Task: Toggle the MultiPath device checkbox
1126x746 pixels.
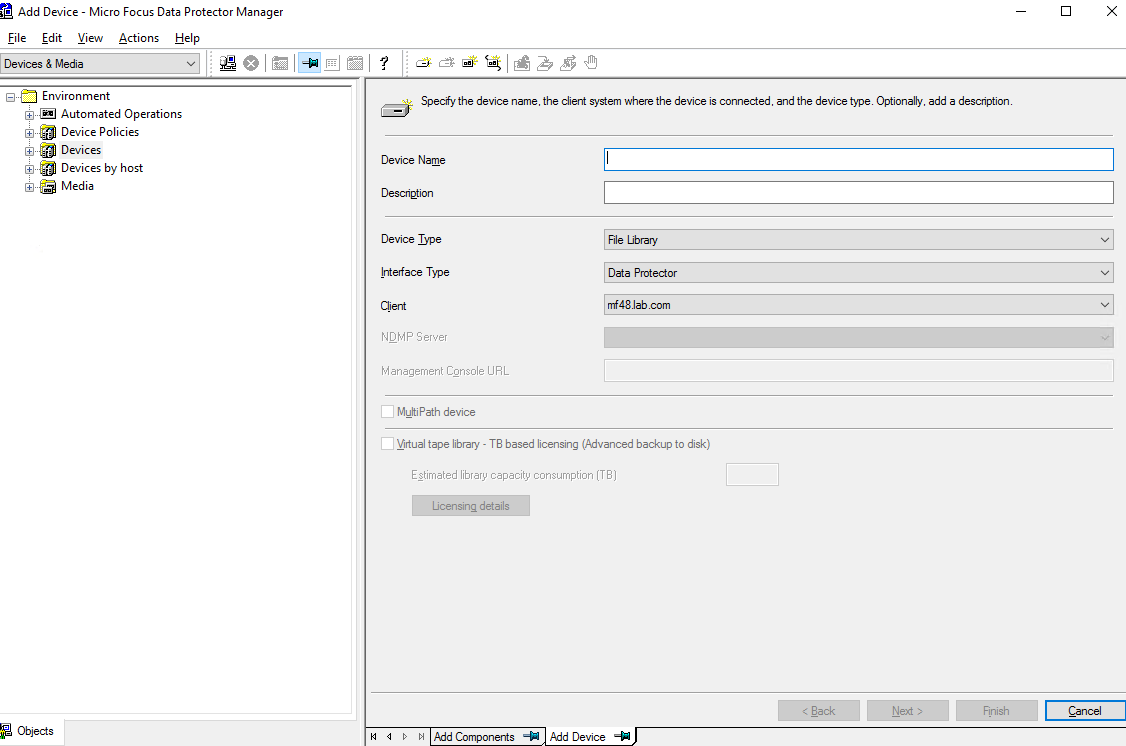Action: coord(388,411)
